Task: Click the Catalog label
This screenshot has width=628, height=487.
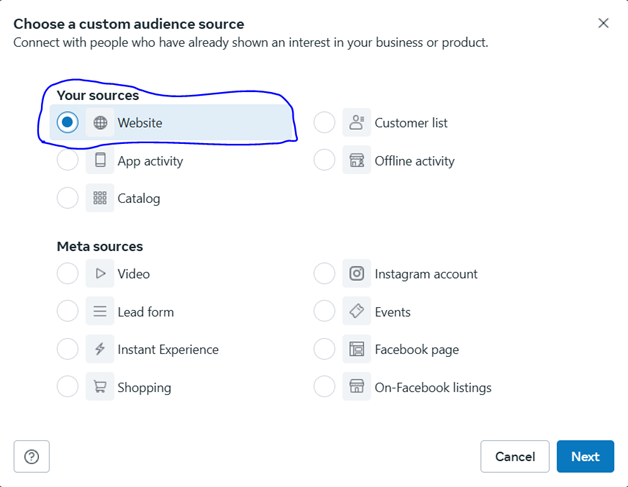Action: (139, 199)
